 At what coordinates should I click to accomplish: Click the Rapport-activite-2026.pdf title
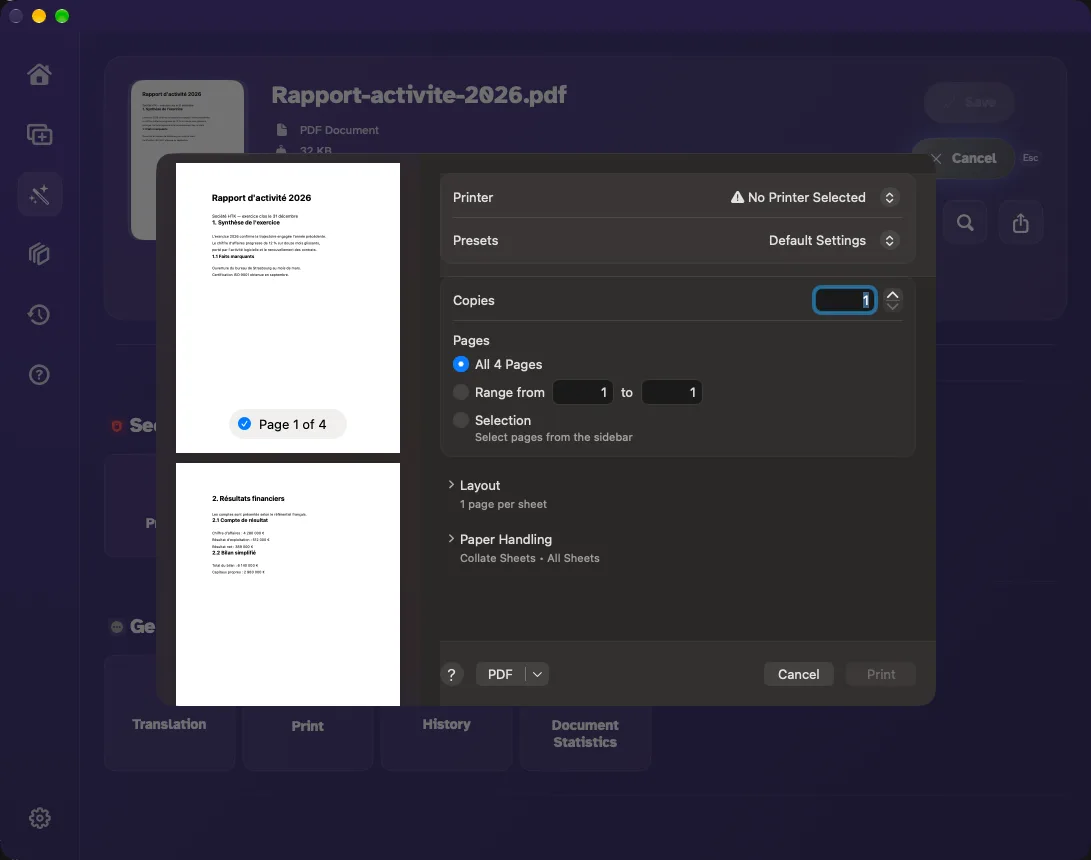(x=419, y=95)
